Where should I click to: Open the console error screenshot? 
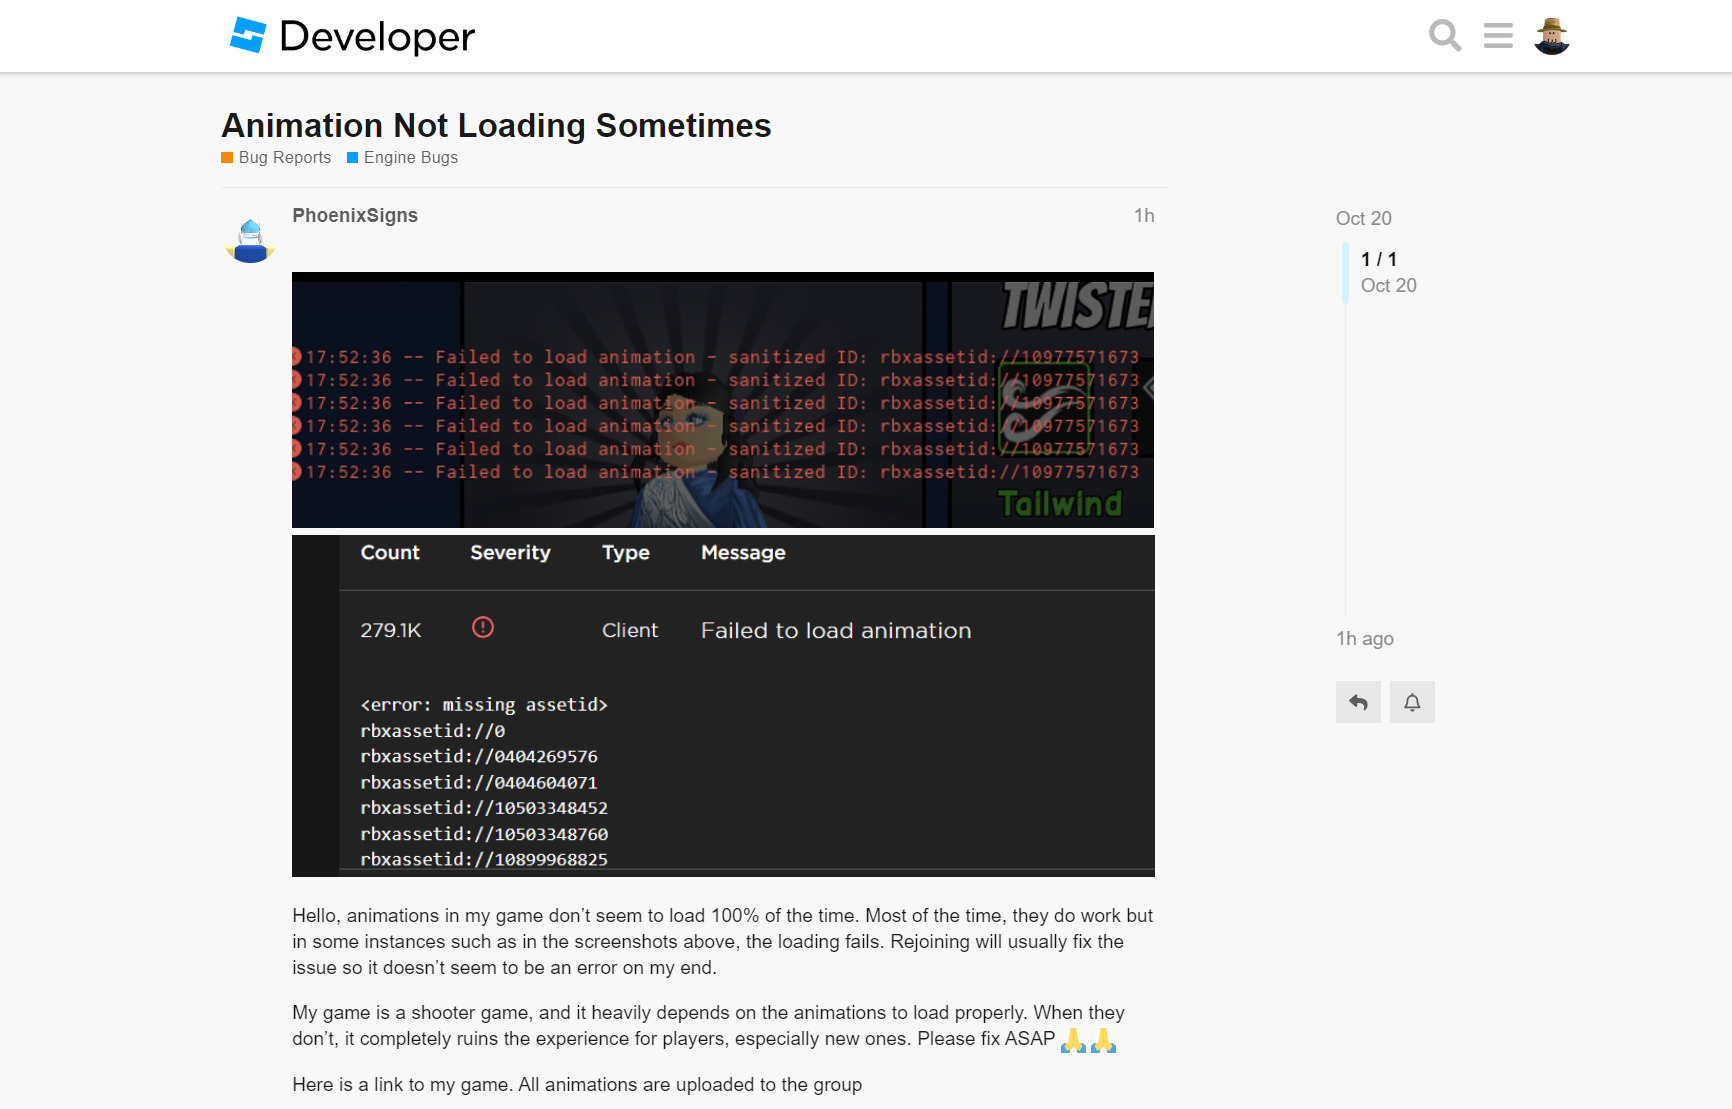[723, 400]
